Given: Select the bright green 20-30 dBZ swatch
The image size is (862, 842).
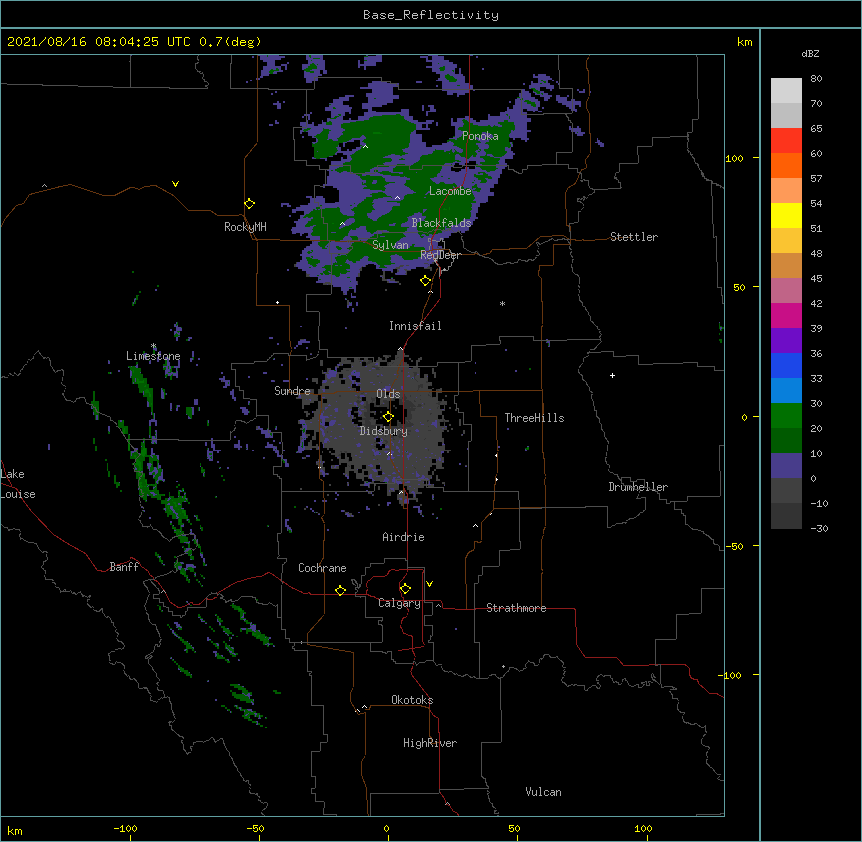Looking at the screenshot, I should click(786, 416).
